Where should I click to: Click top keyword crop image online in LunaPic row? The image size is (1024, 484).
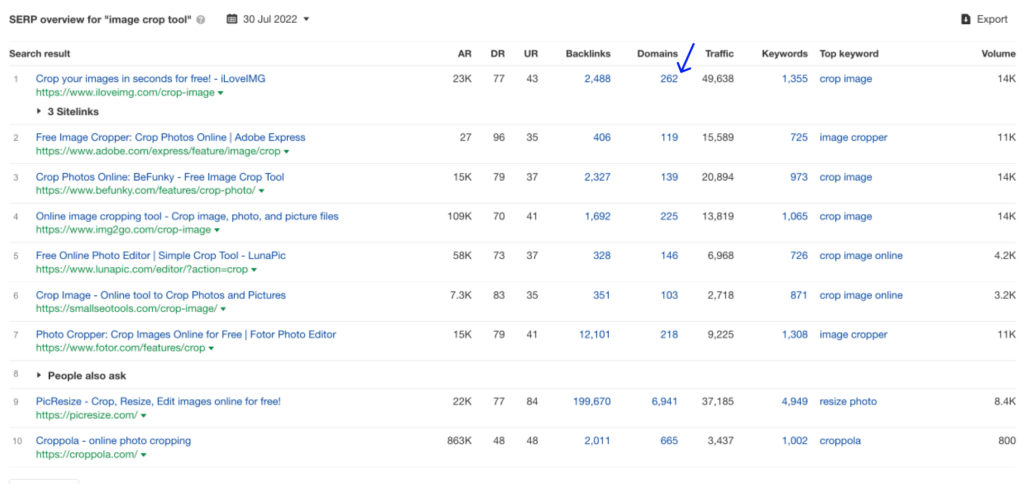point(861,255)
